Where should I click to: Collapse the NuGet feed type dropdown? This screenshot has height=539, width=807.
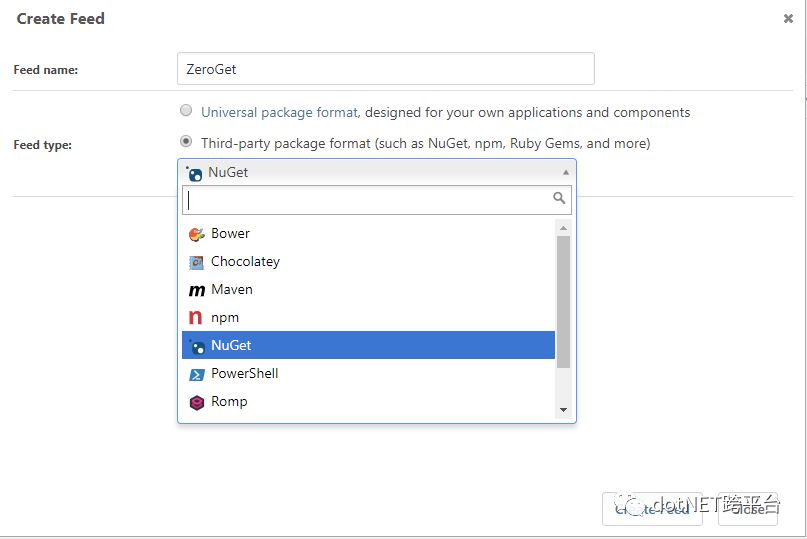pyautogui.click(x=377, y=172)
